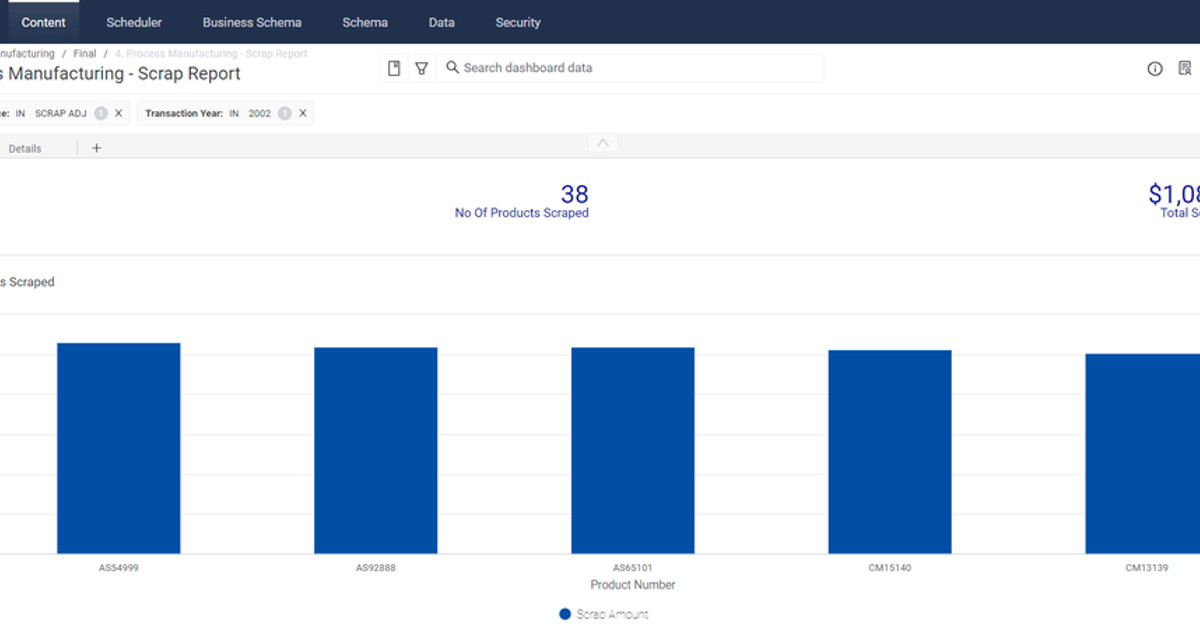1200x628 pixels.
Task: Click the CM15140 axis label
Action: [890, 568]
